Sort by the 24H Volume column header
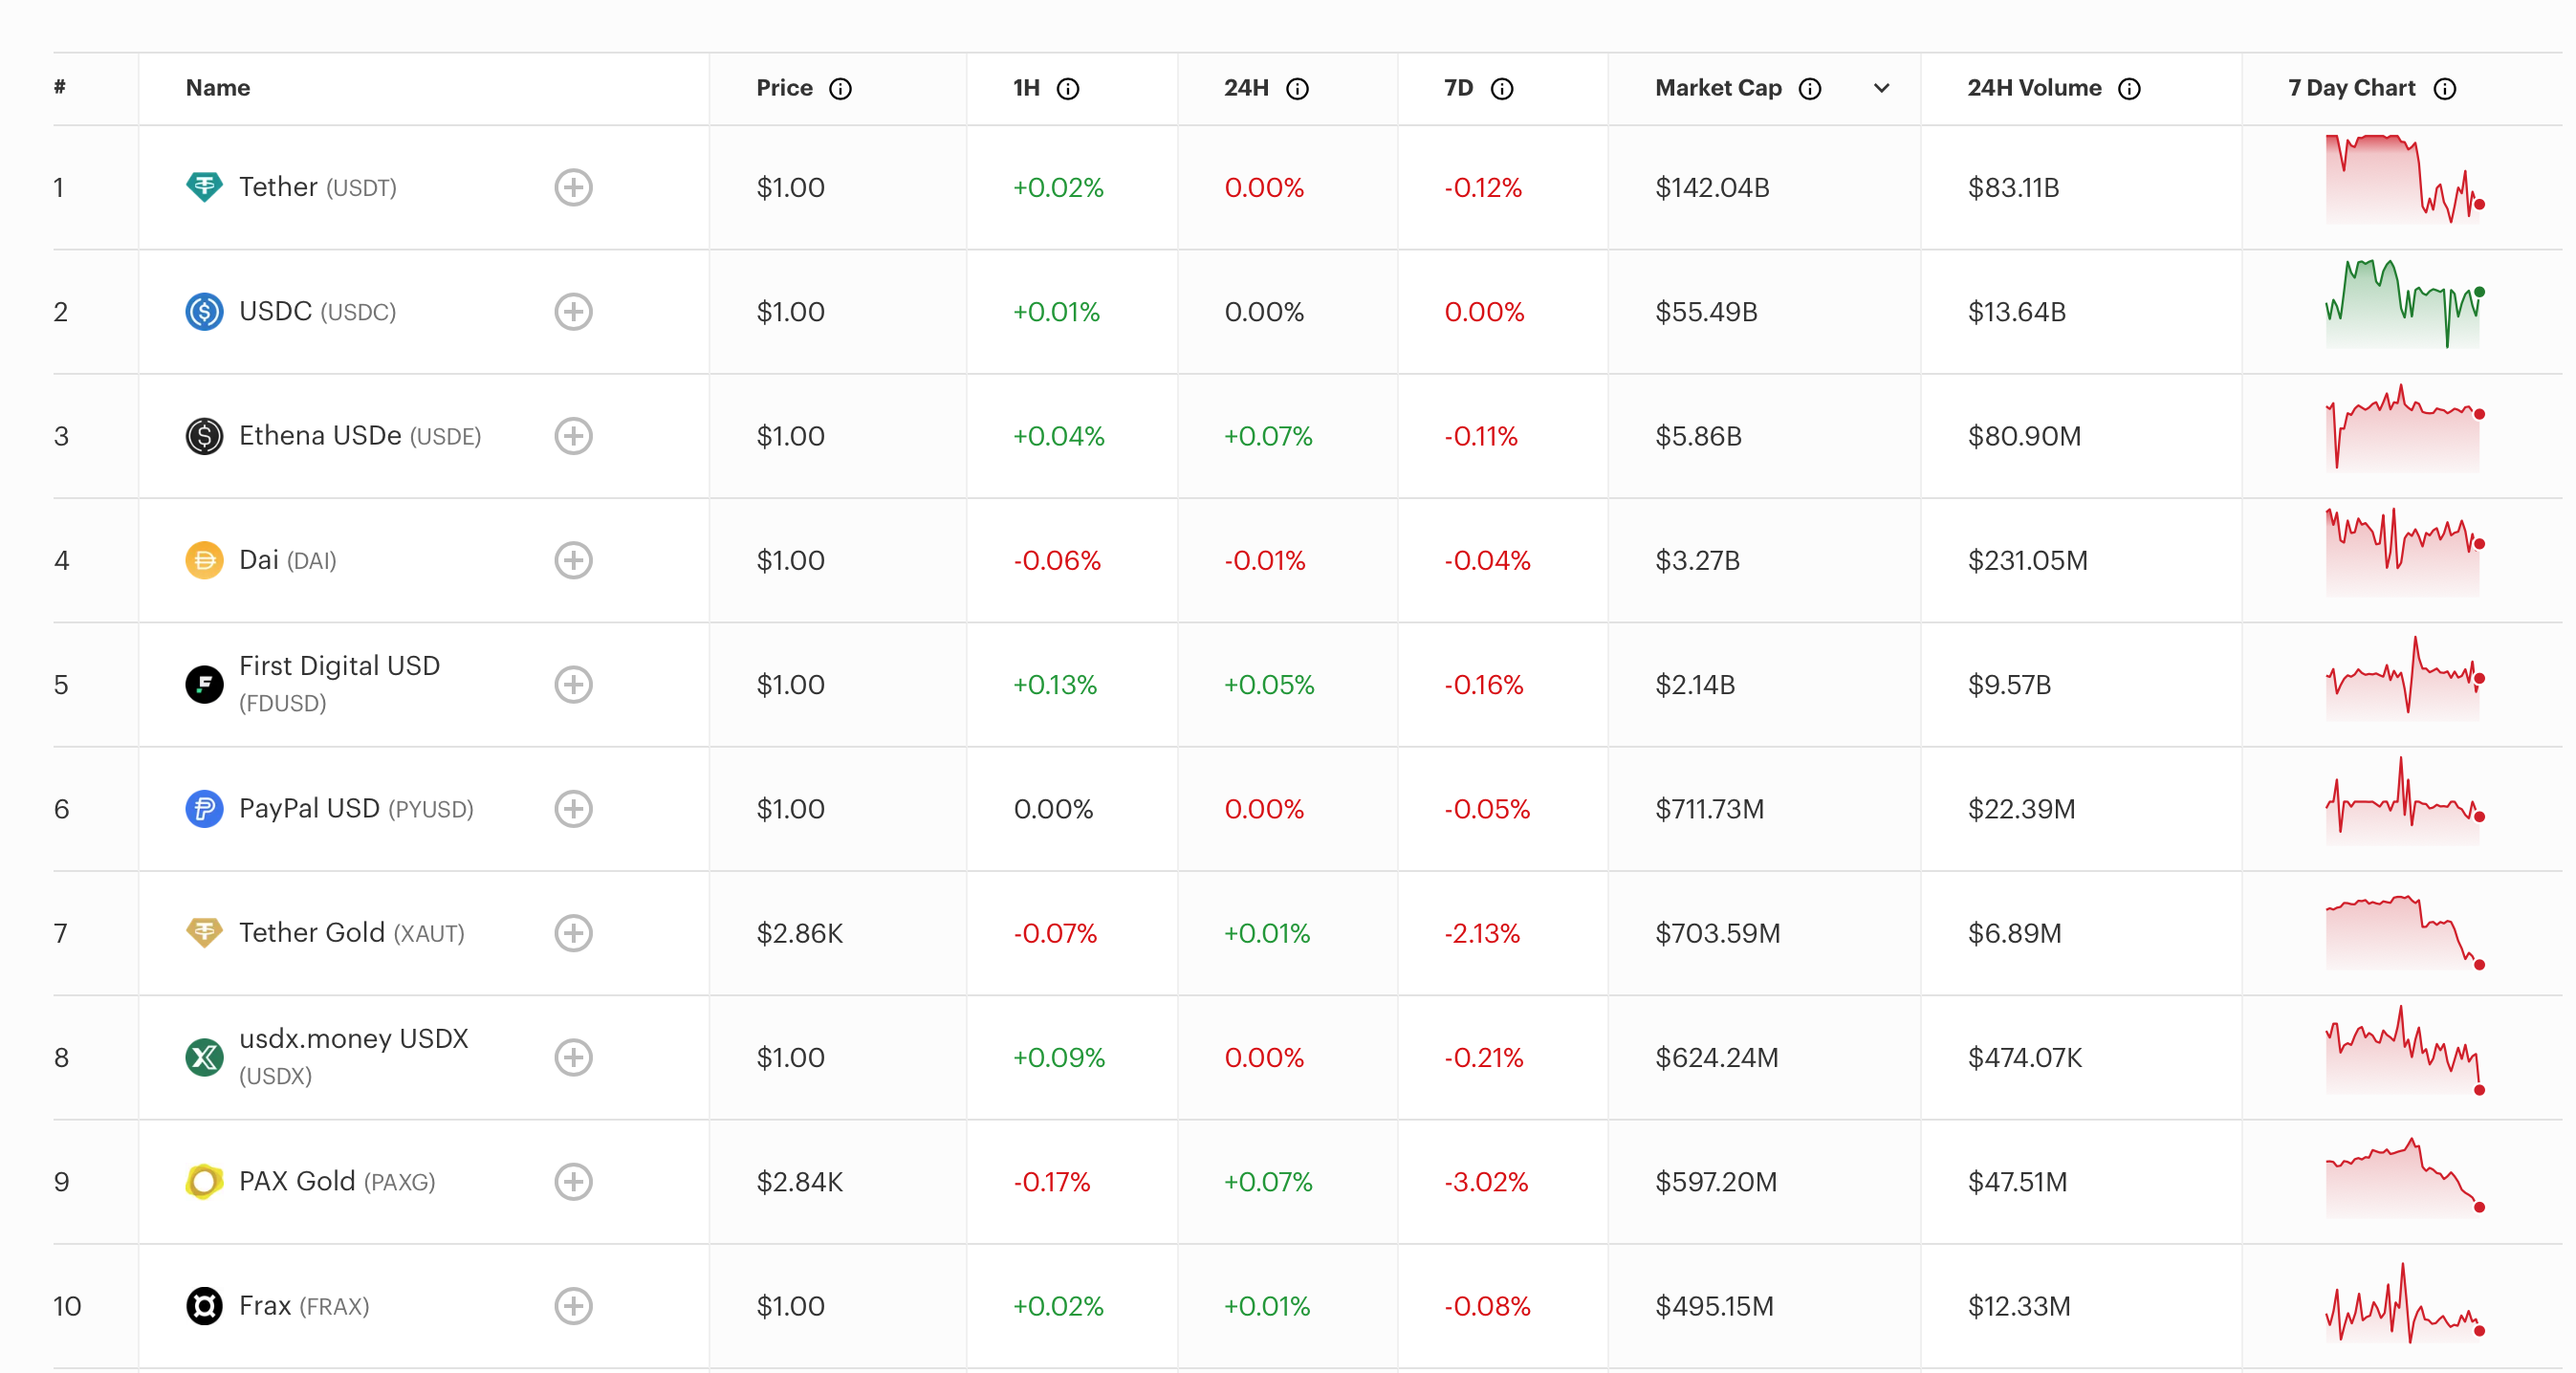 click(x=2034, y=88)
